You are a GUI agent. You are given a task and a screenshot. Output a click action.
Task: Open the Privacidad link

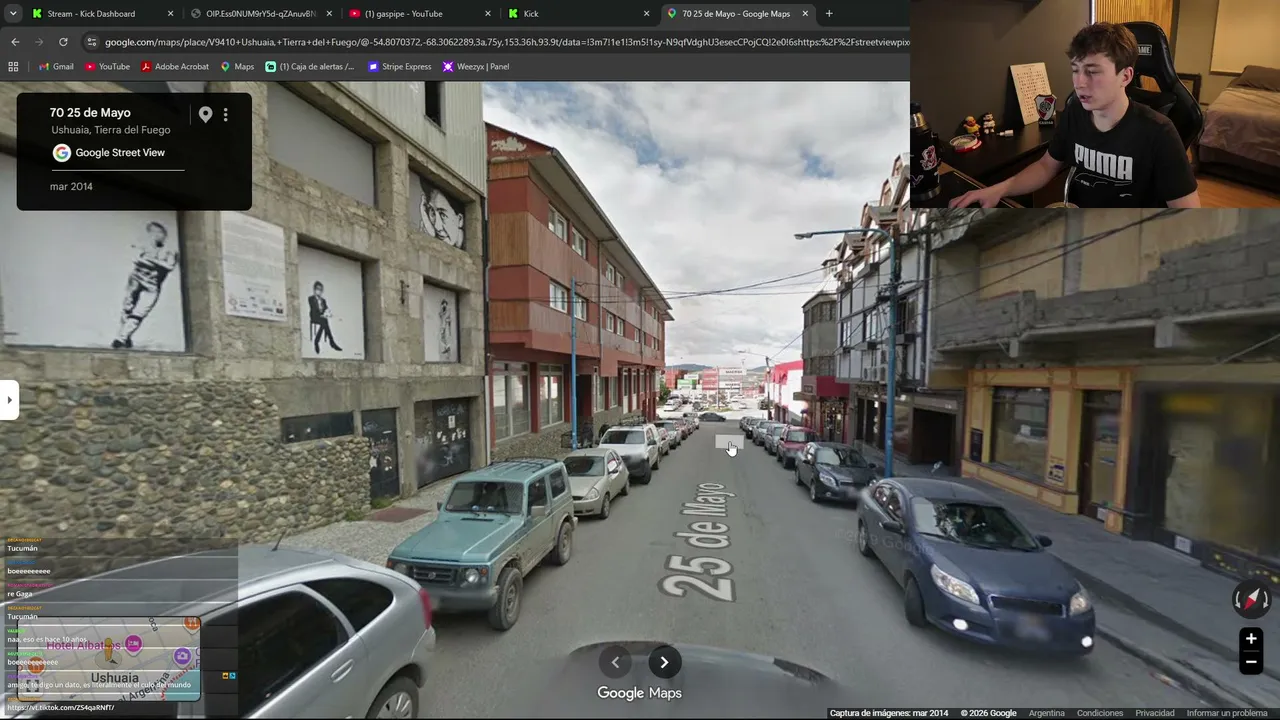[x=1155, y=713]
